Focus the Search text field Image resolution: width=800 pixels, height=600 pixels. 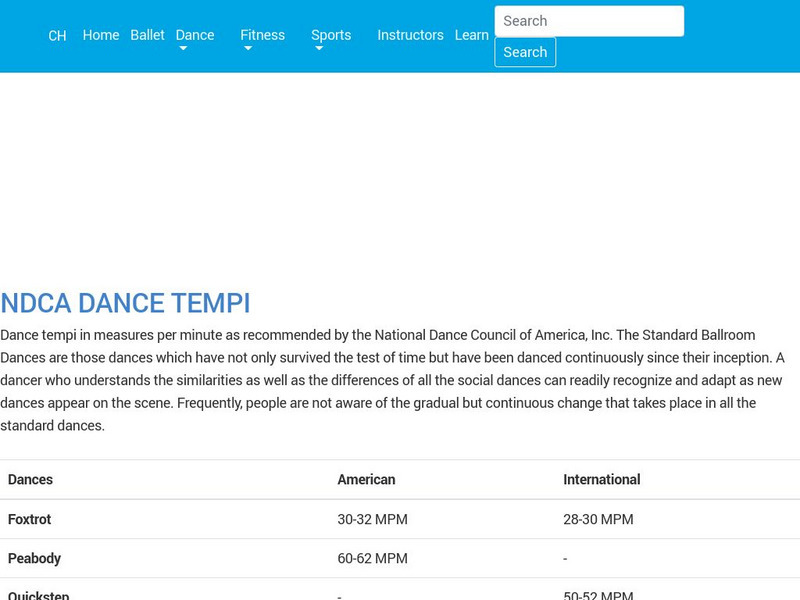tap(589, 21)
